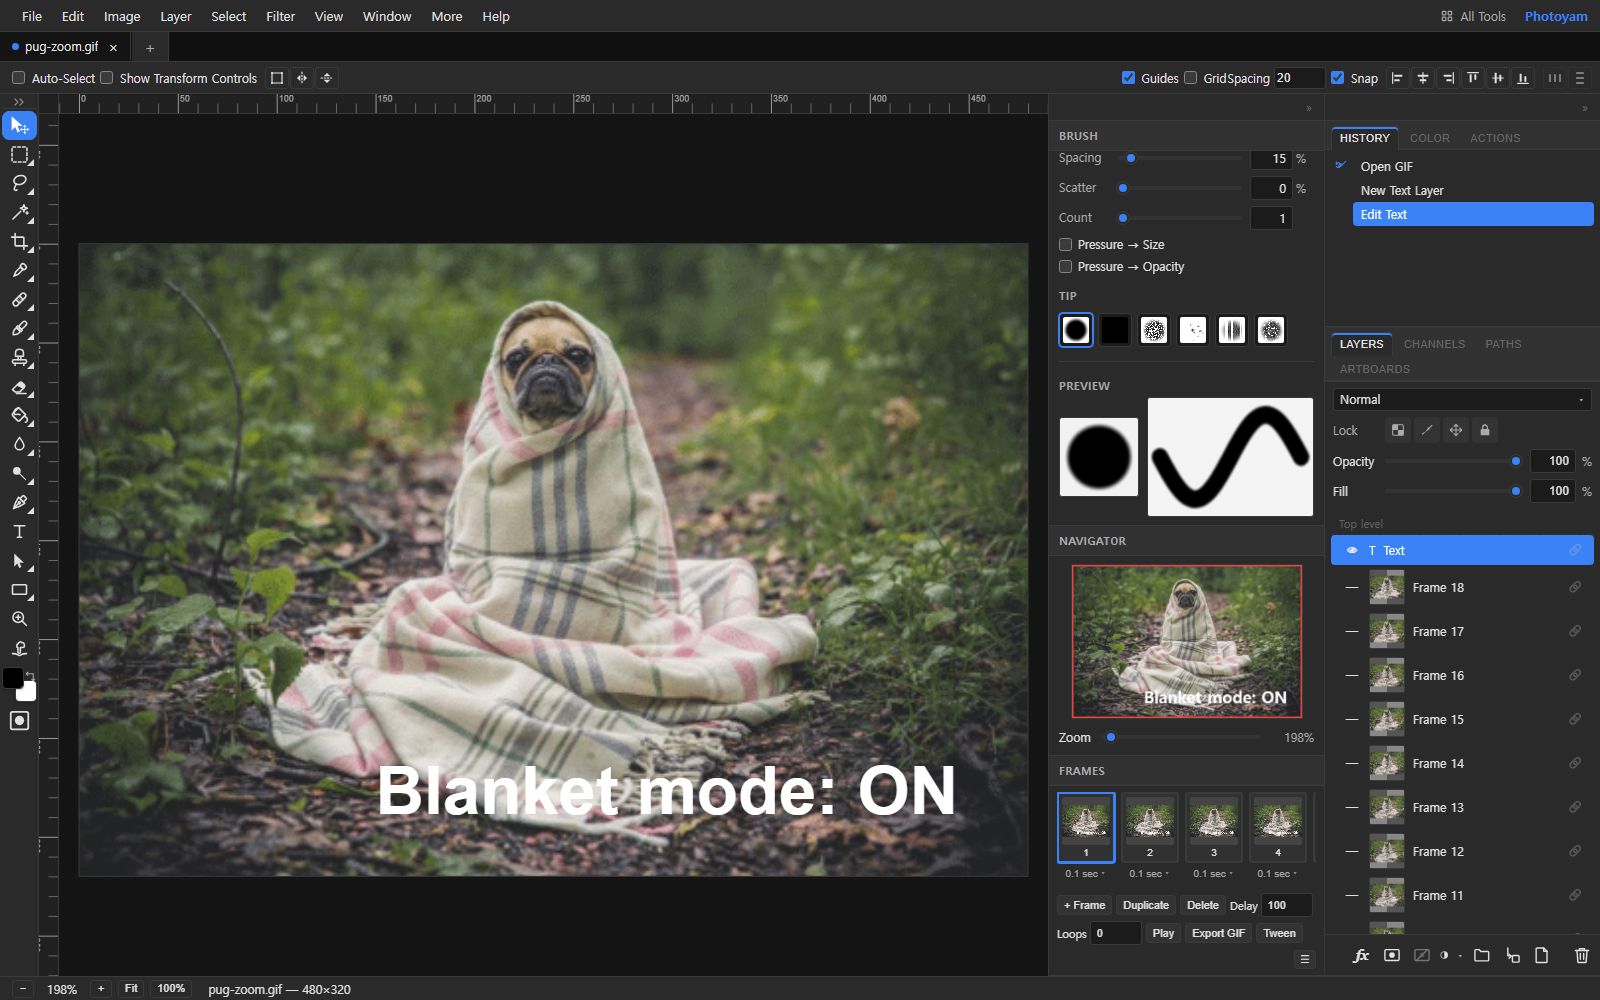This screenshot has width=1600, height=1000.
Task: Select the Clone Stamp tool
Action: click(19, 357)
